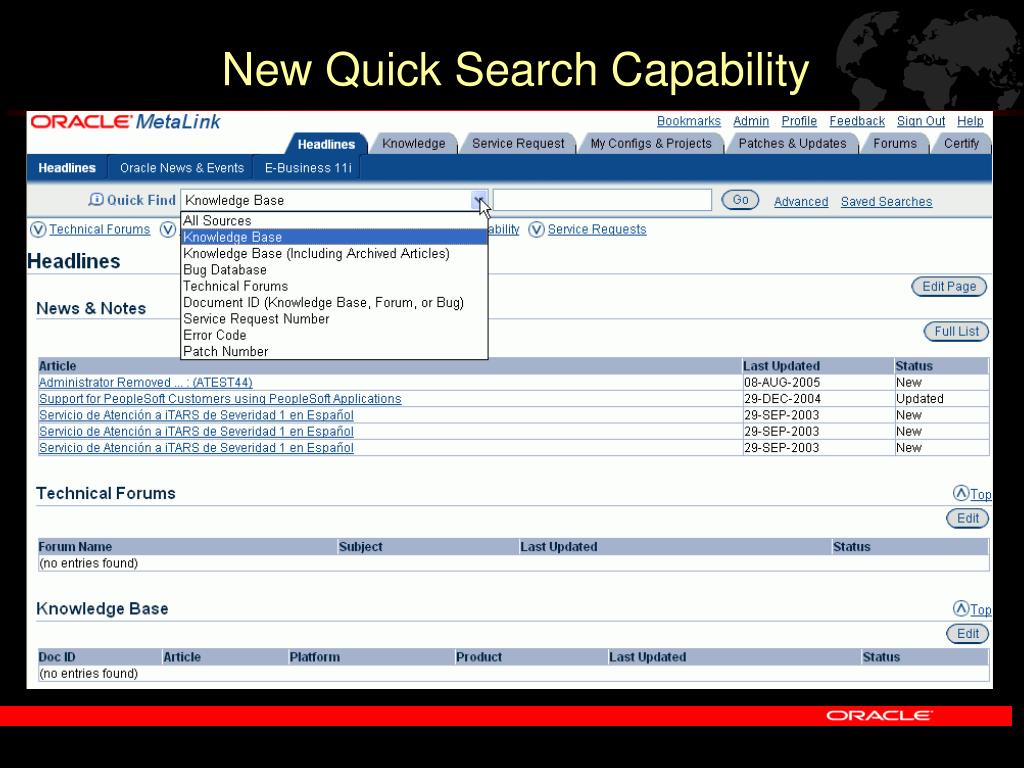
Task: Click the Quick Find search text field
Action: point(602,200)
